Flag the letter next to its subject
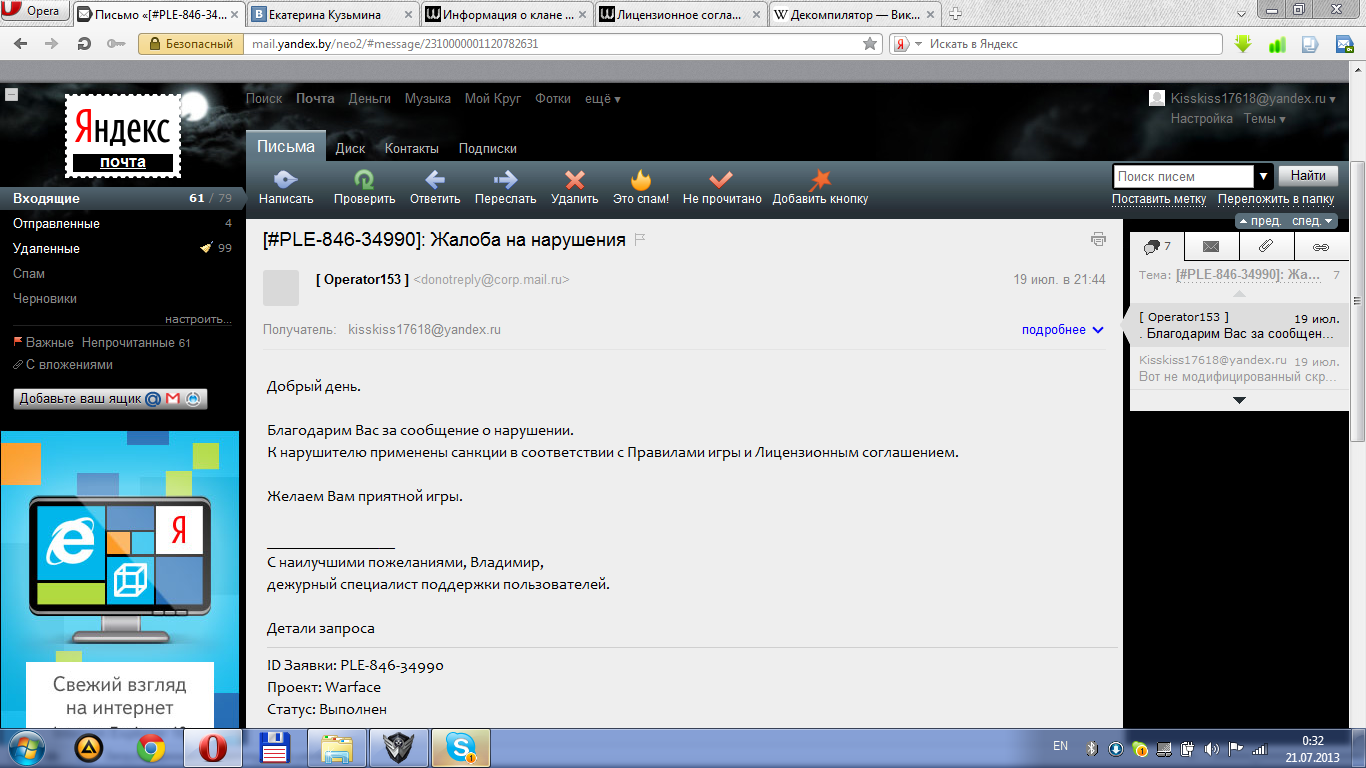This screenshot has width=1366, height=768. (640, 239)
